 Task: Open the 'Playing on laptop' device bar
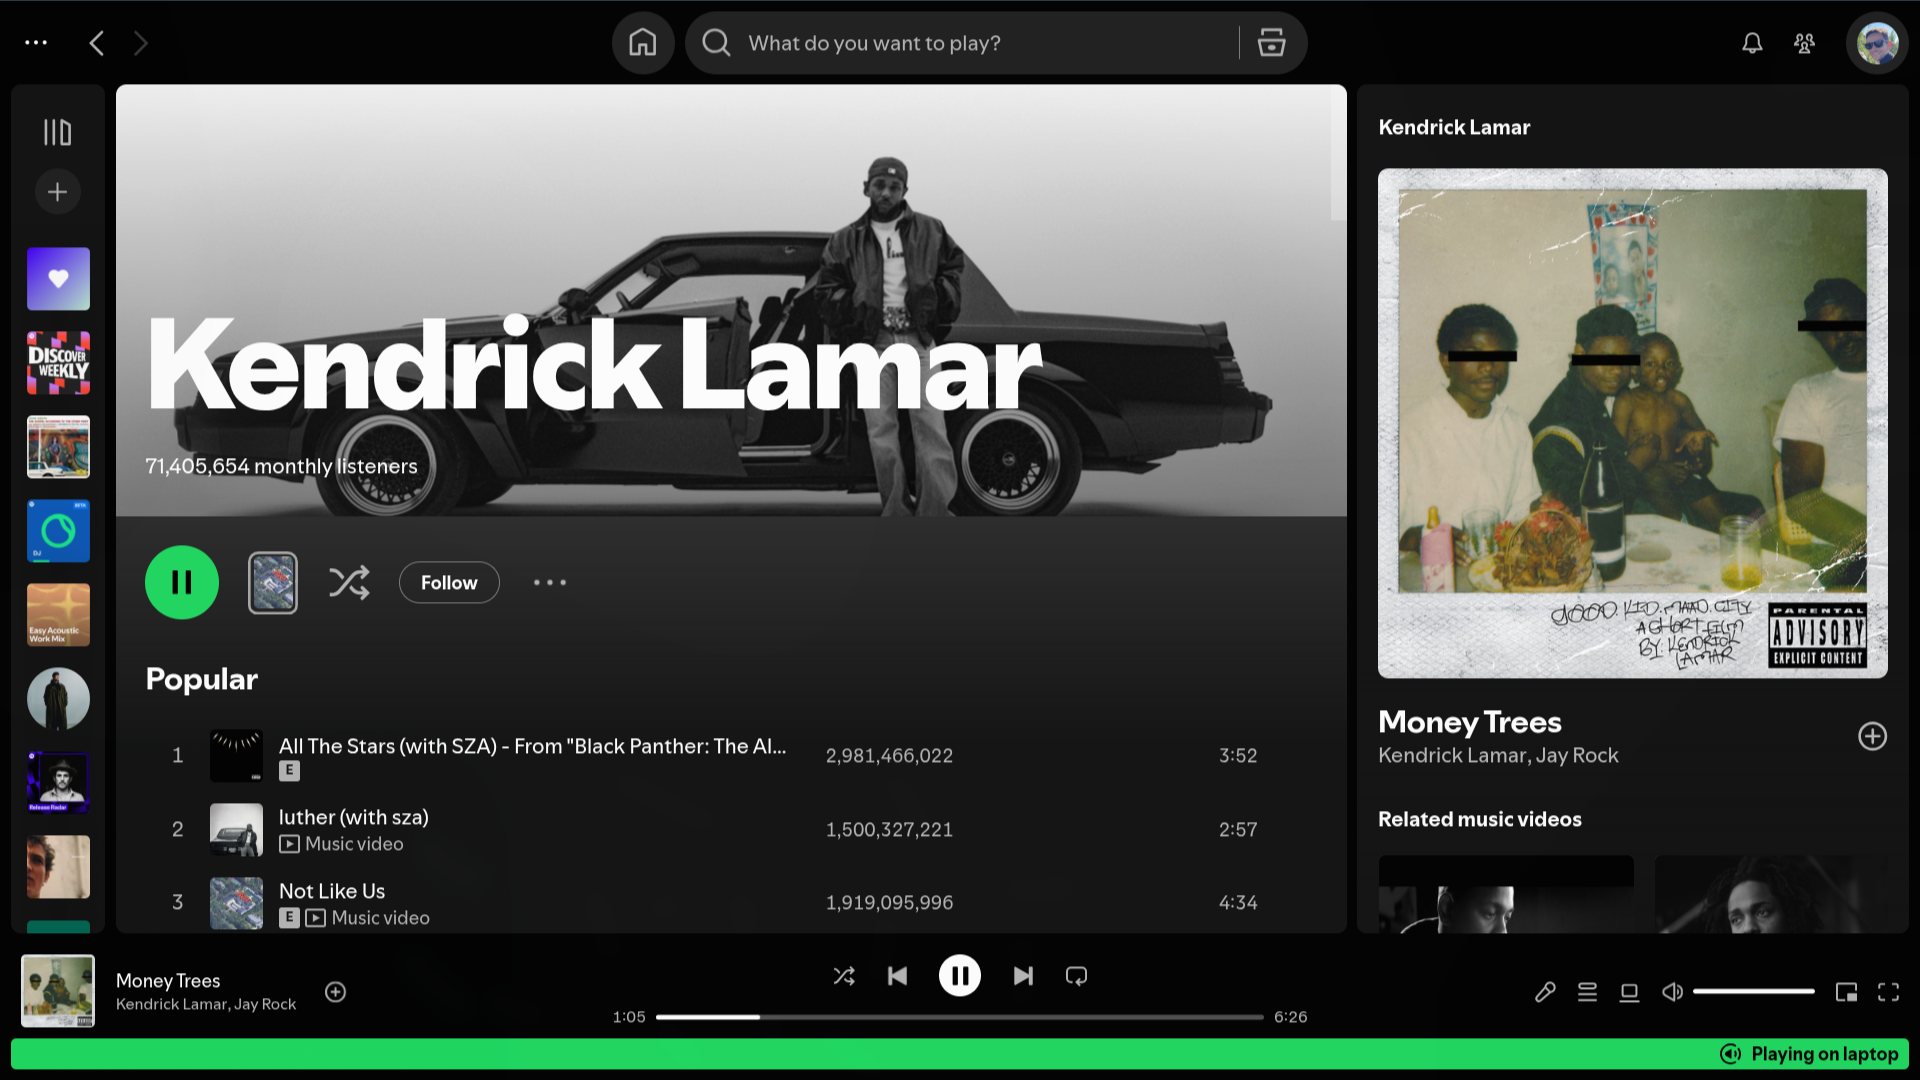point(960,1054)
